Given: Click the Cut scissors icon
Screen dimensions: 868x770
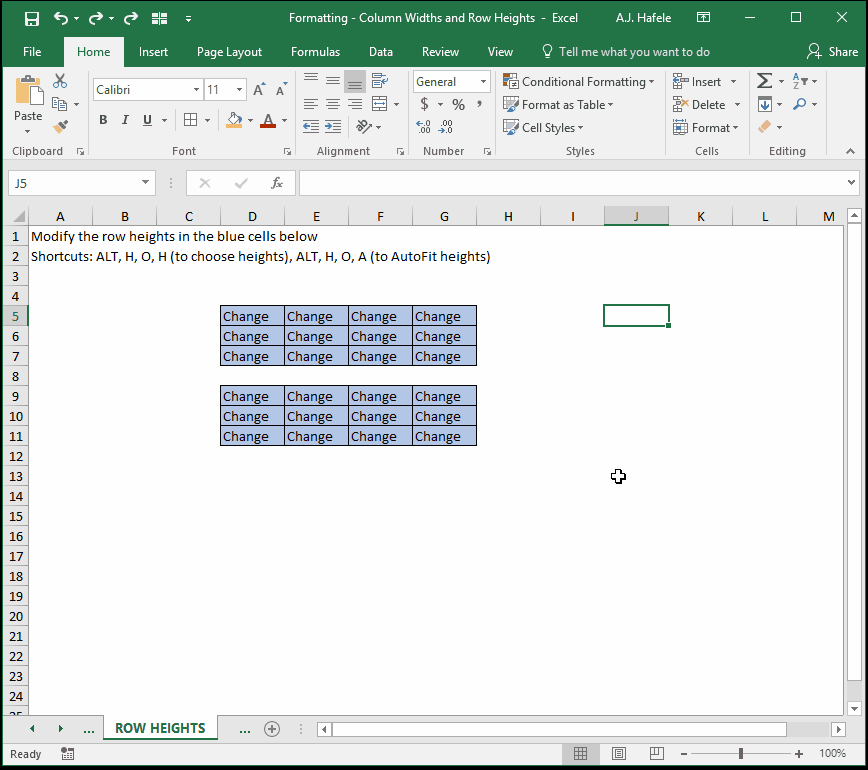Looking at the screenshot, I should 60,81.
